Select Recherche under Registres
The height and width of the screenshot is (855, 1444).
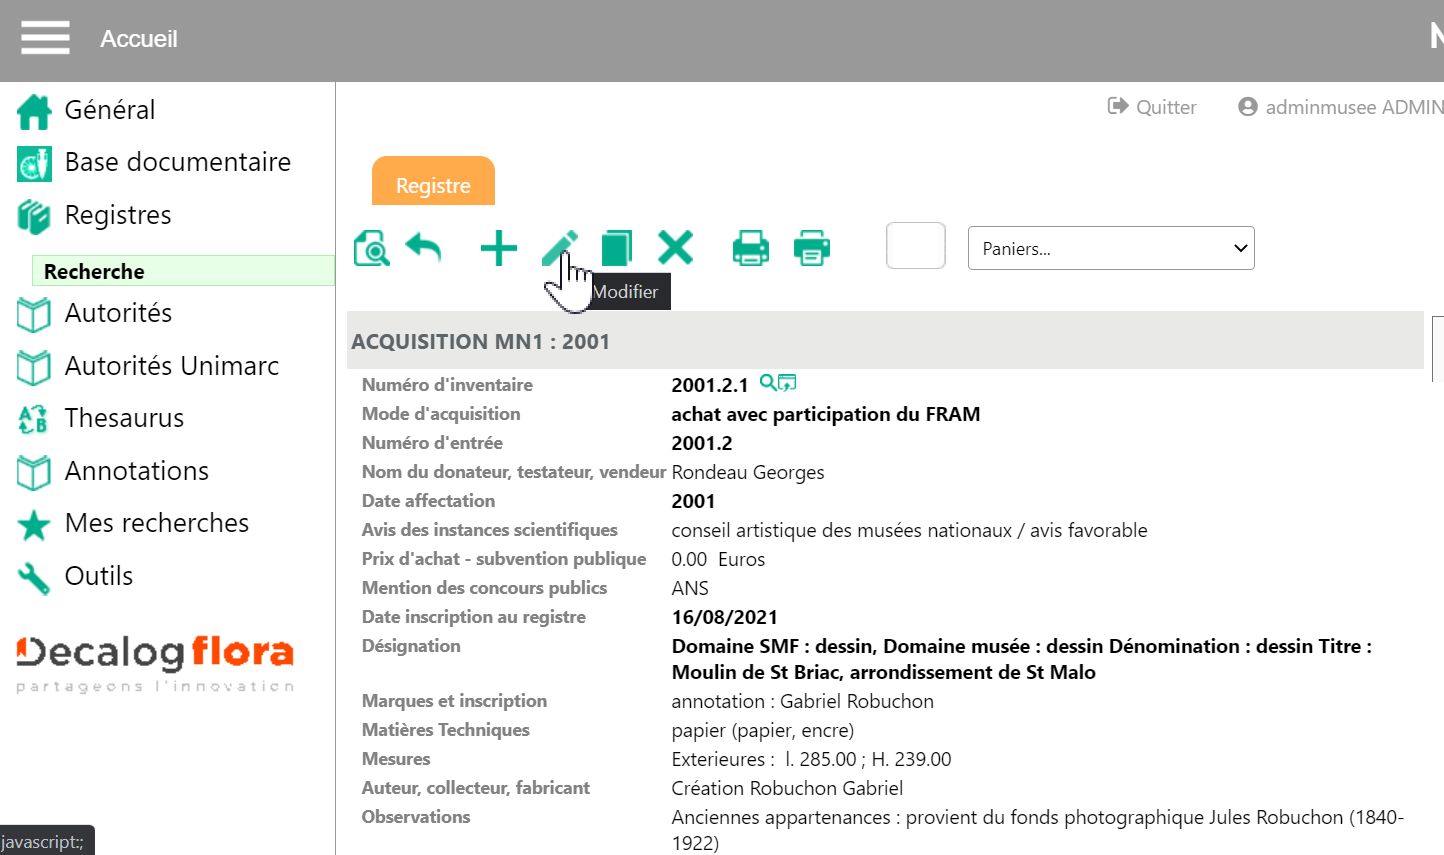pos(94,271)
